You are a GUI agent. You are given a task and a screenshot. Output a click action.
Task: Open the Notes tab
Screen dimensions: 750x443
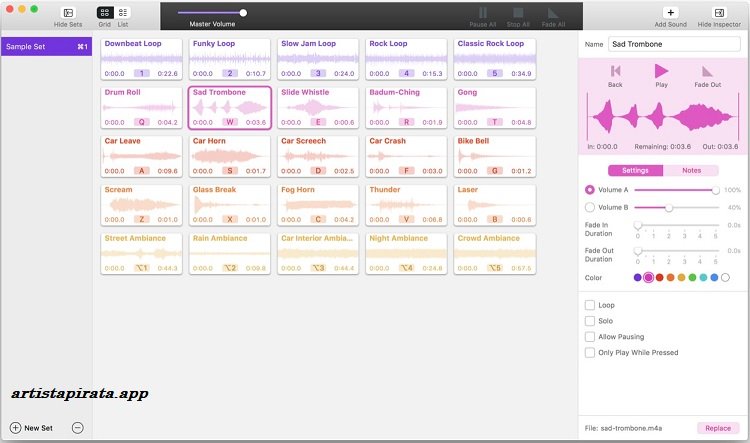click(x=691, y=171)
